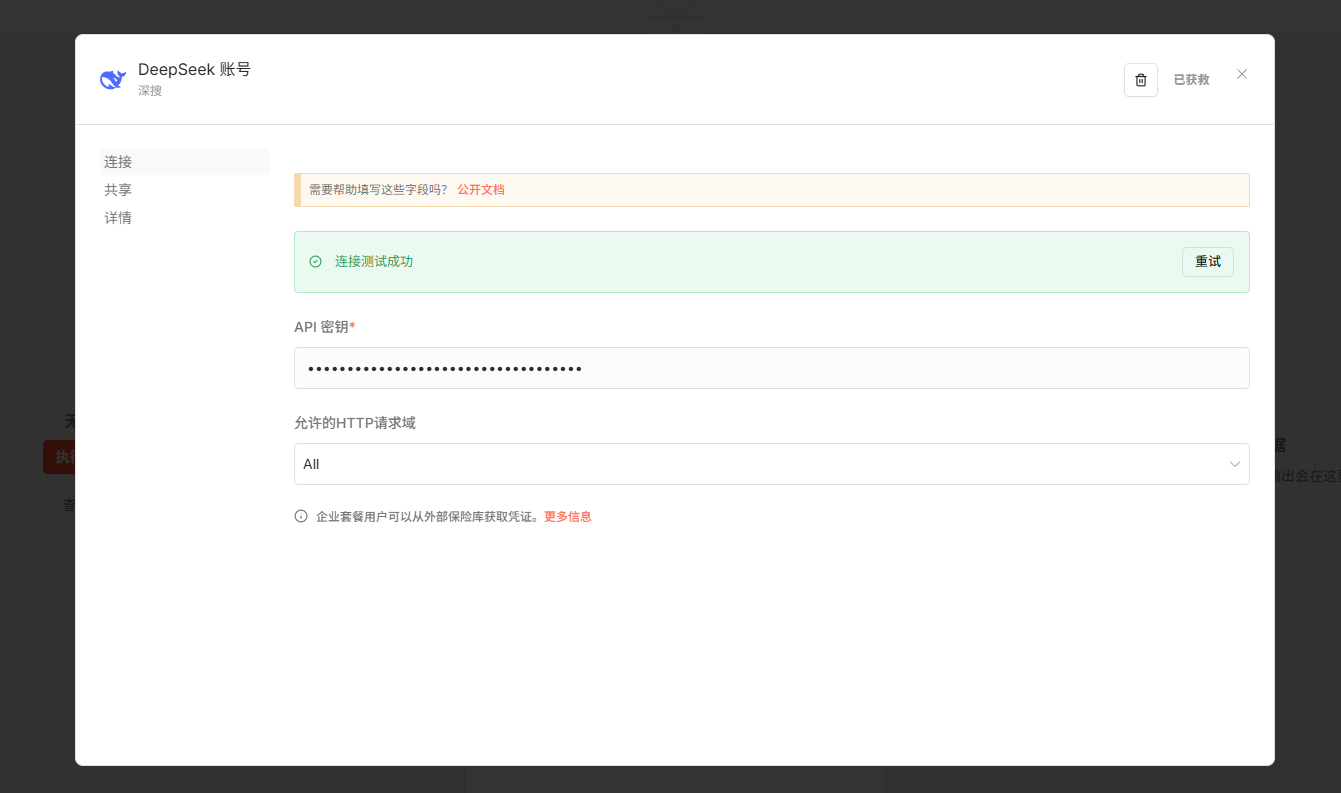Click the DeepSeek whale logo icon
Image resolution: width=1341 pixels, height=793 pixels.
(x=113, y=80)
